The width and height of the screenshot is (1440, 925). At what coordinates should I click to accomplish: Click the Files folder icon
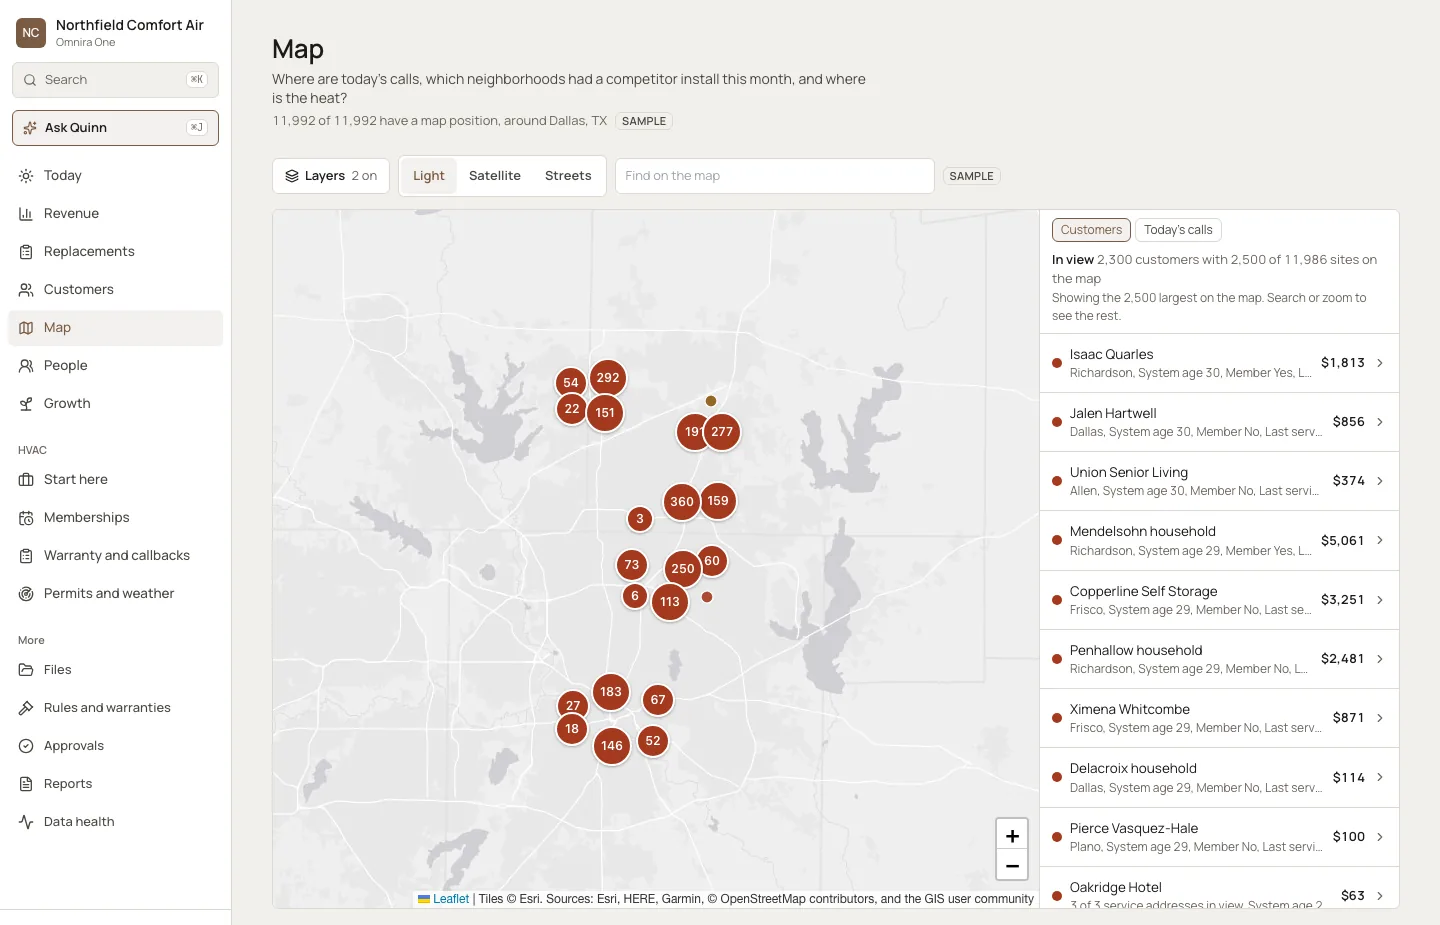26,670
